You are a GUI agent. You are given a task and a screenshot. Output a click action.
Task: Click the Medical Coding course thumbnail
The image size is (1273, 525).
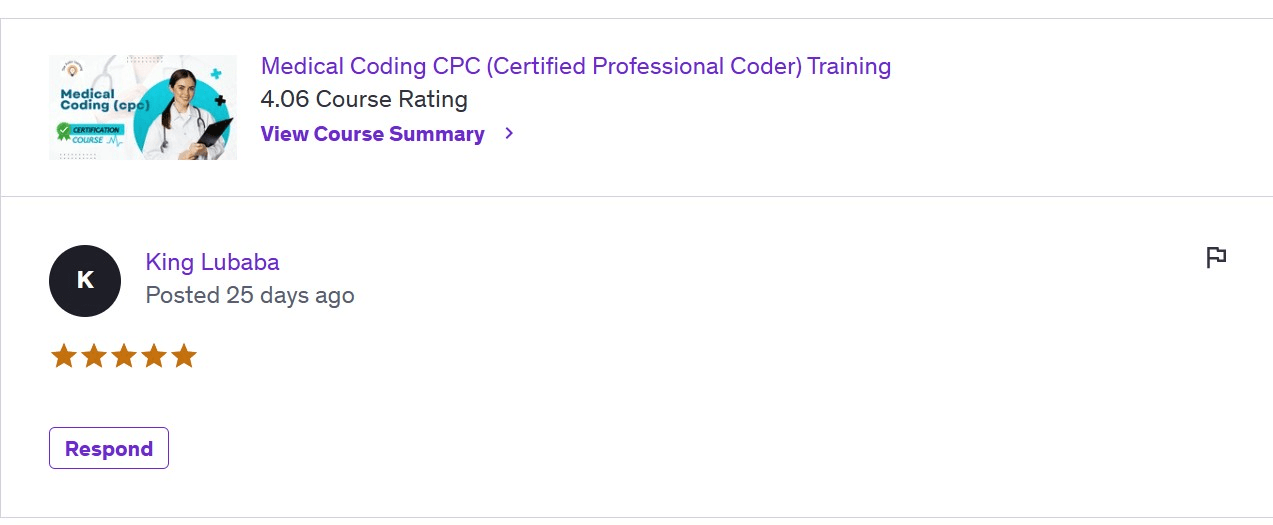(x=143, y=107)
